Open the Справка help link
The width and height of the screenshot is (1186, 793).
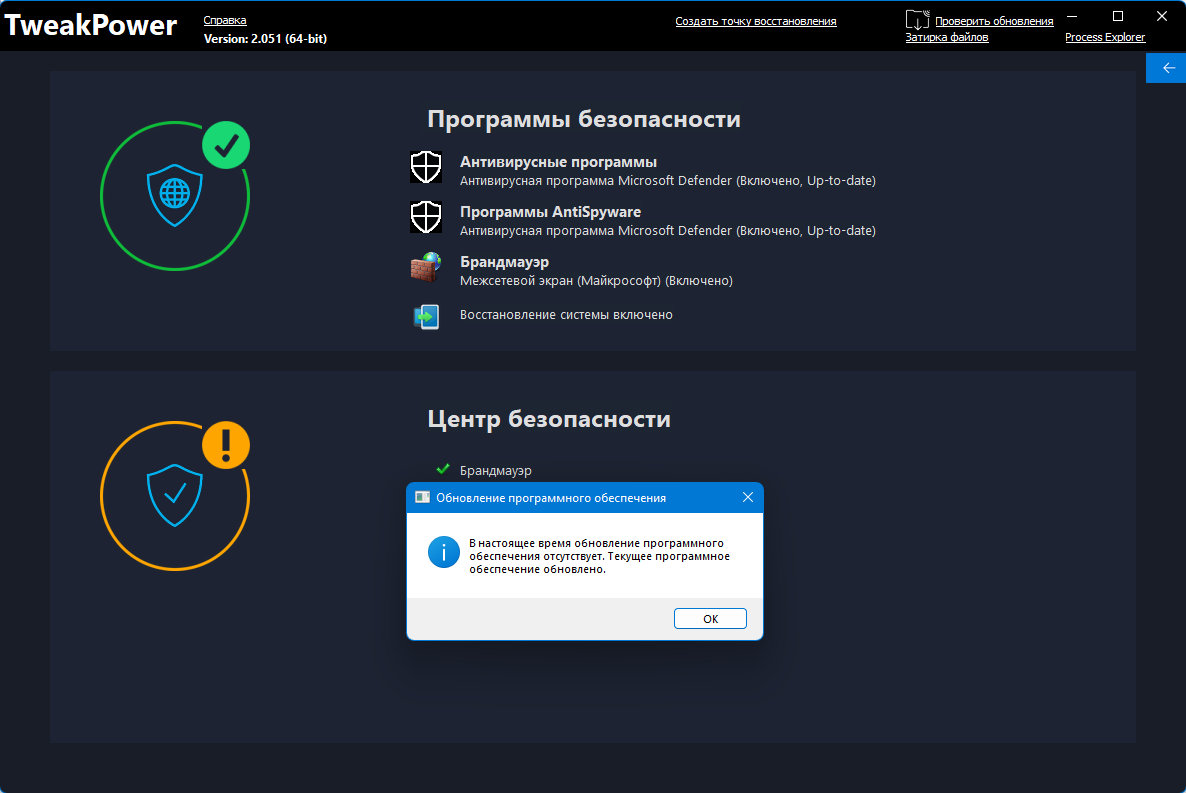pos(225,20)
